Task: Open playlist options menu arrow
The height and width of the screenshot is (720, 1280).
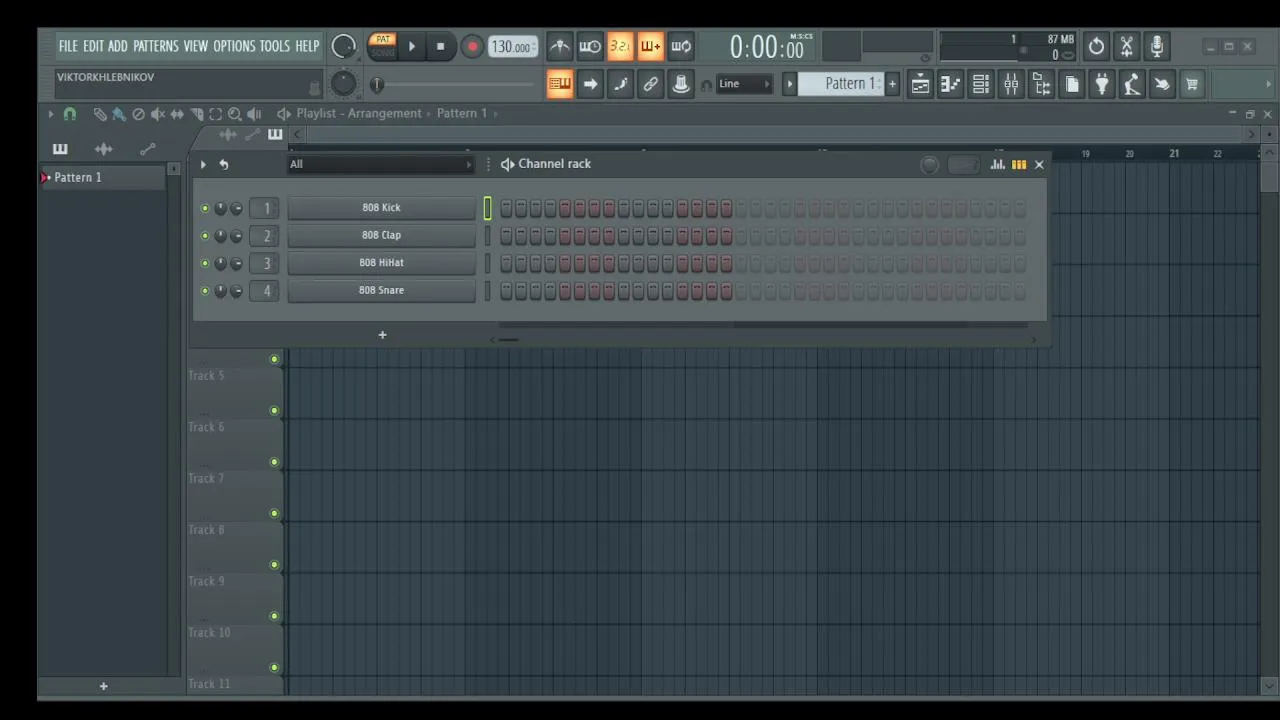Action: pos(50,114)
